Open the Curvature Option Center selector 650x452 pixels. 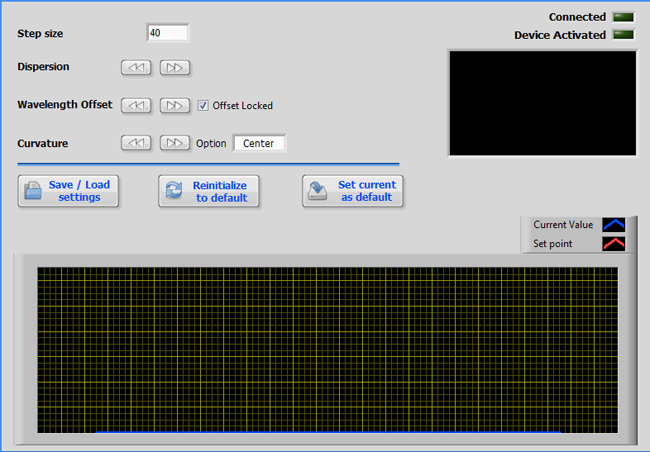pyautogui.click(x=259, y=143)
